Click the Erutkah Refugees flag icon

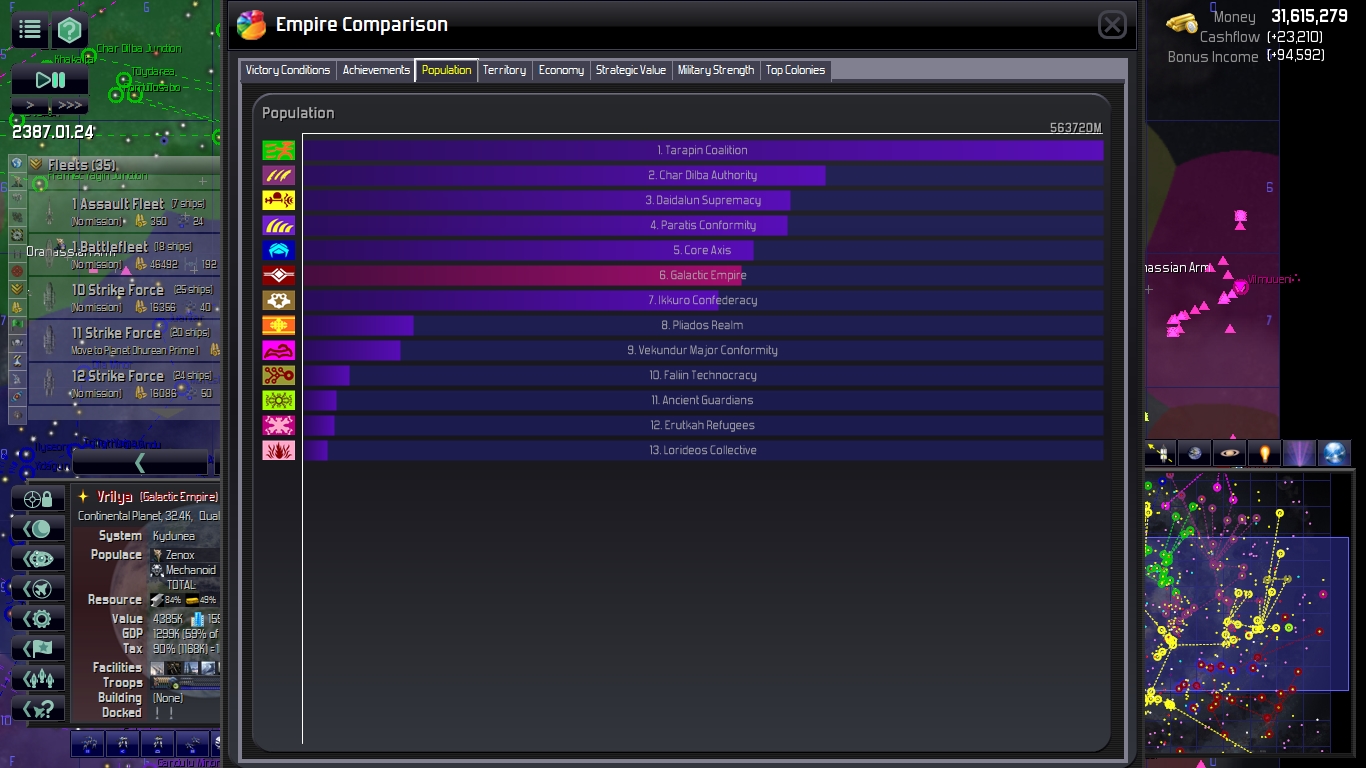coord(279,425)
